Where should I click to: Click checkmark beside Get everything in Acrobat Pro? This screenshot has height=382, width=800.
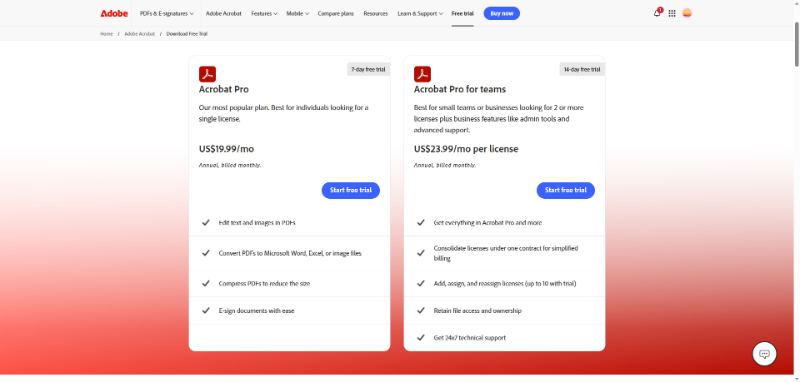click(421, 222)
